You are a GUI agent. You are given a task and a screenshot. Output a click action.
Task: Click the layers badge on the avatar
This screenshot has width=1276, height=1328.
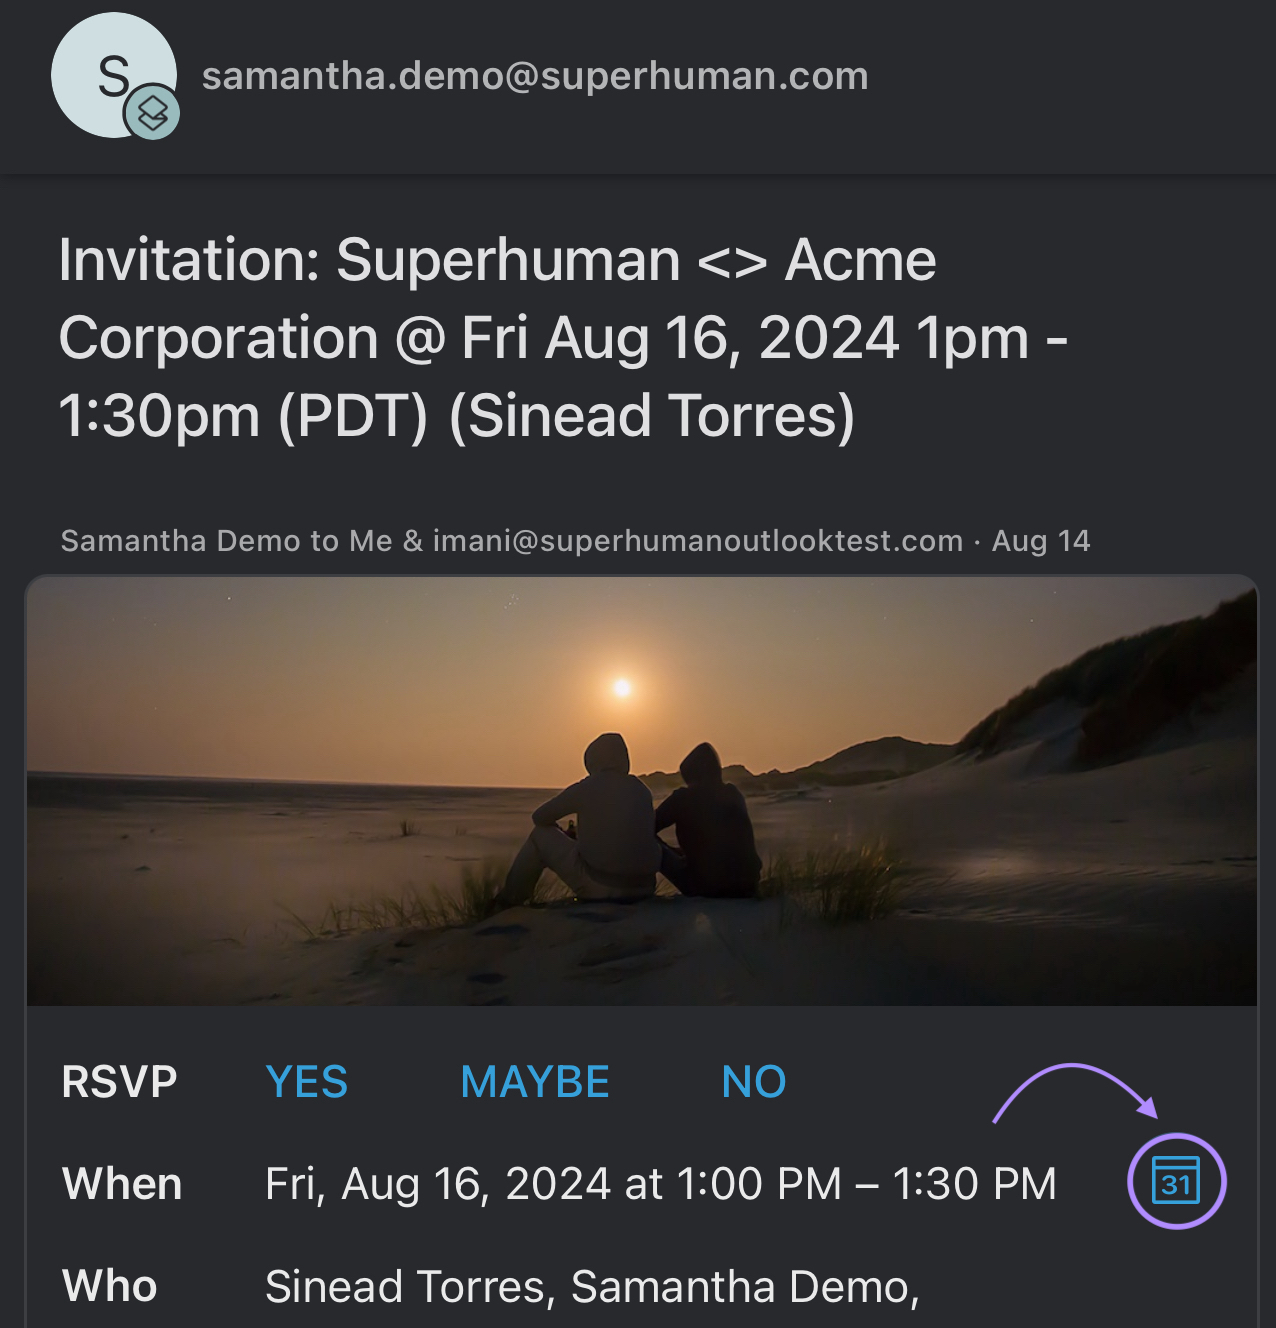152,113
